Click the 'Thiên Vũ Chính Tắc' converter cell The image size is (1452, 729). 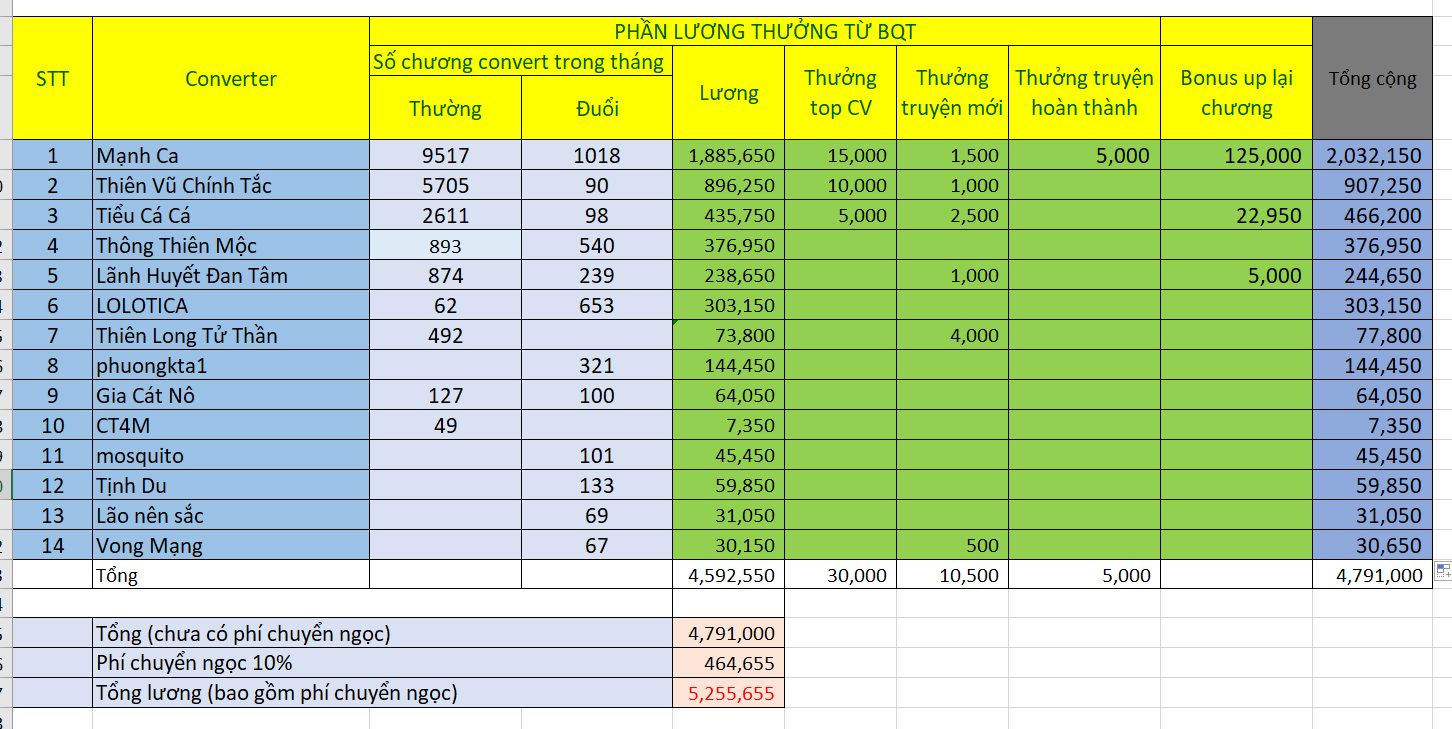pyautogui.click(x=231, y=185)
